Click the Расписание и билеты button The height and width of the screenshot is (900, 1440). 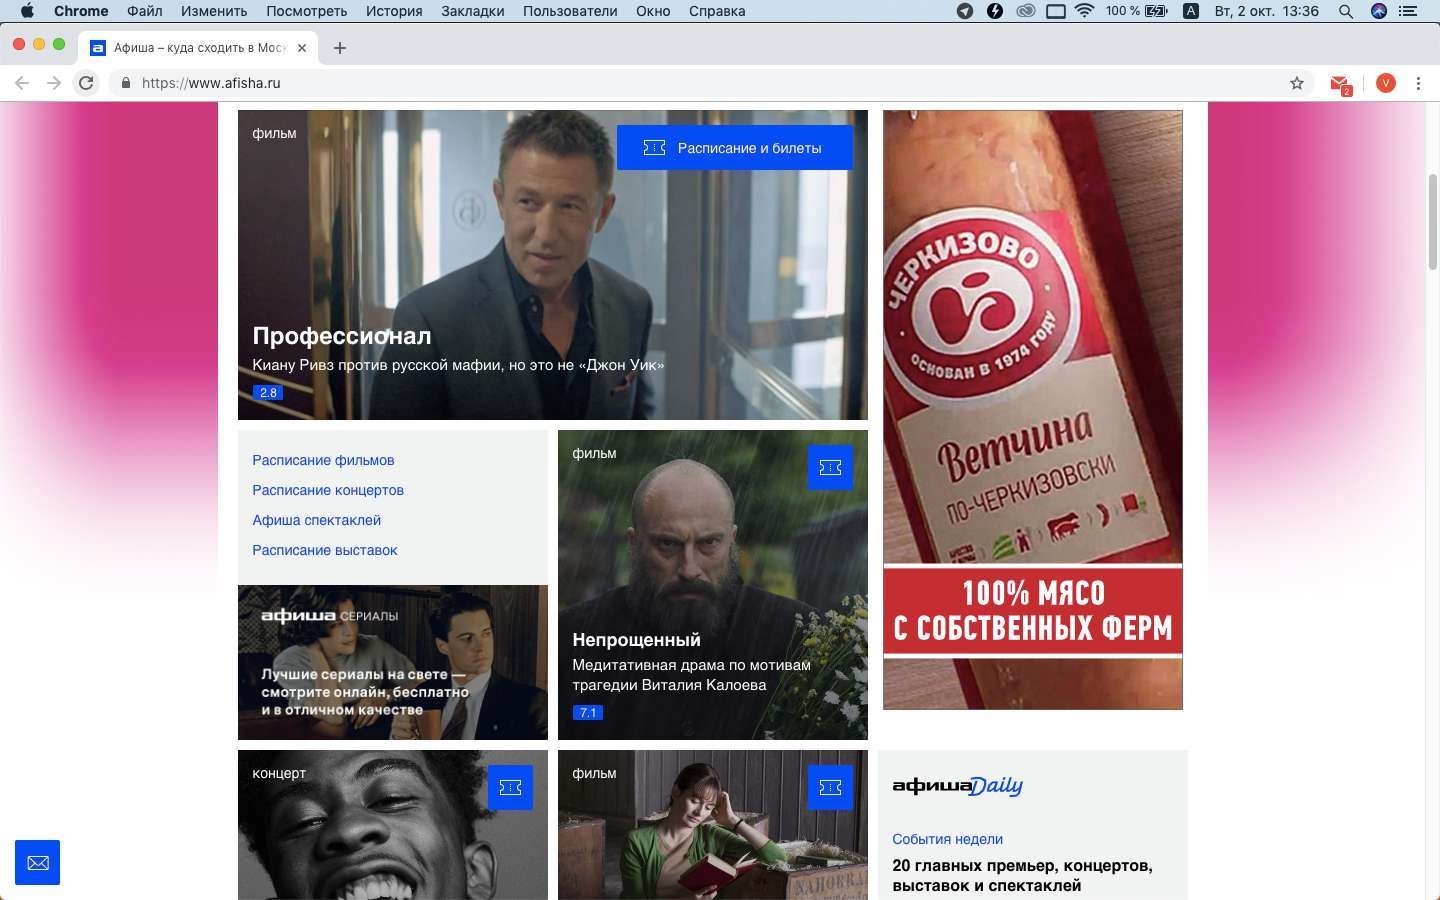(735, 147)
